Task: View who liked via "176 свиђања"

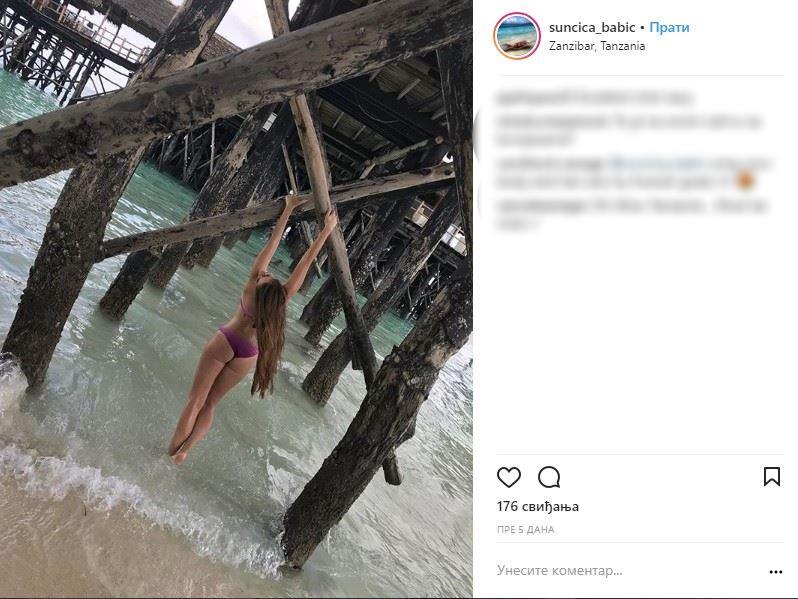Action: pos(538,507)
